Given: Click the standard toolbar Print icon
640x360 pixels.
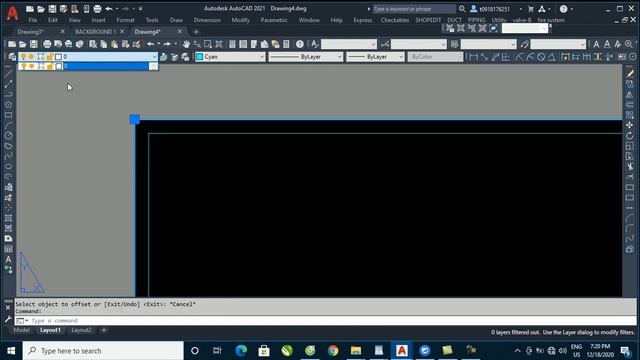Looking at the screenshot, I should pos(47,44).
